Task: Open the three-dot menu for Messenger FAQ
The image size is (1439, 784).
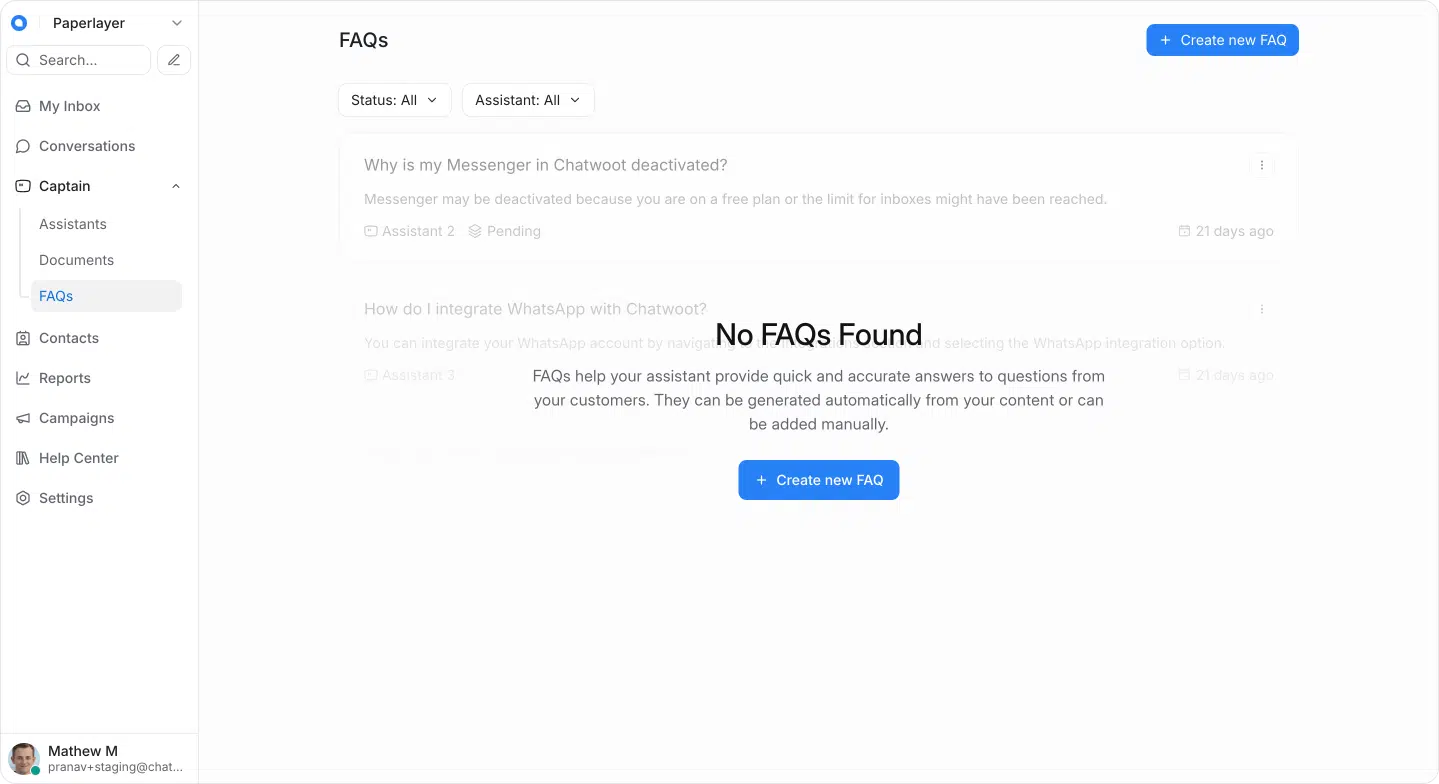Action: coord(1262,165)
